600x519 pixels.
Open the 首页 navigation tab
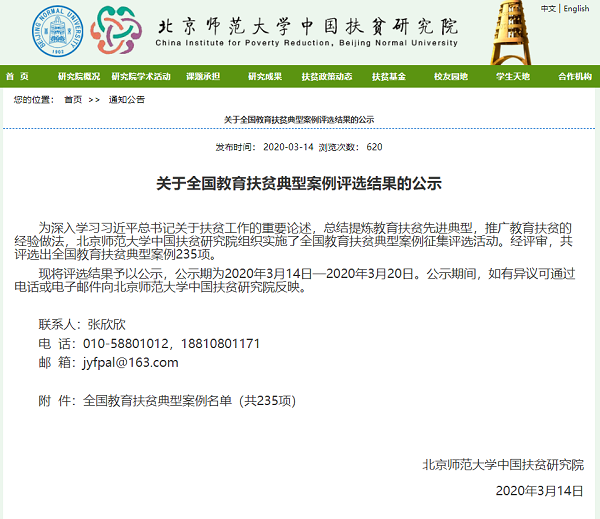[x=17, y=77]
